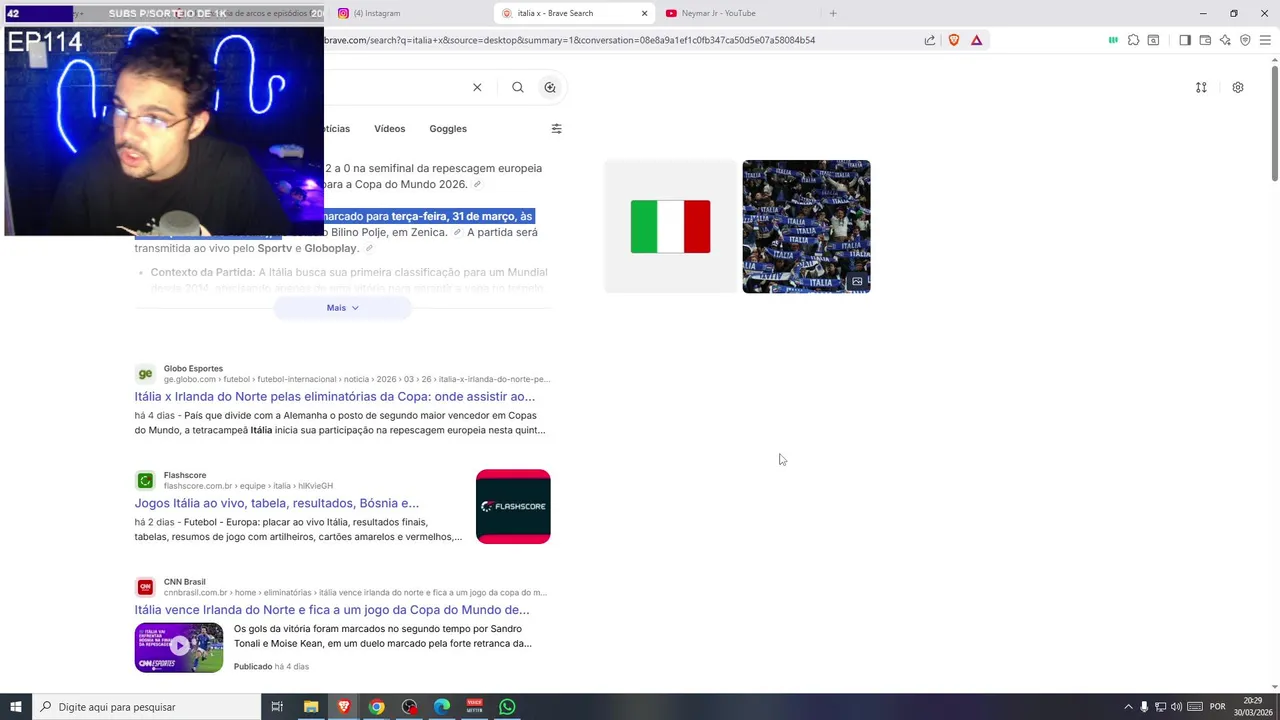
Task: Click the POR language indicator
Action: click(x=1217, y=707)
